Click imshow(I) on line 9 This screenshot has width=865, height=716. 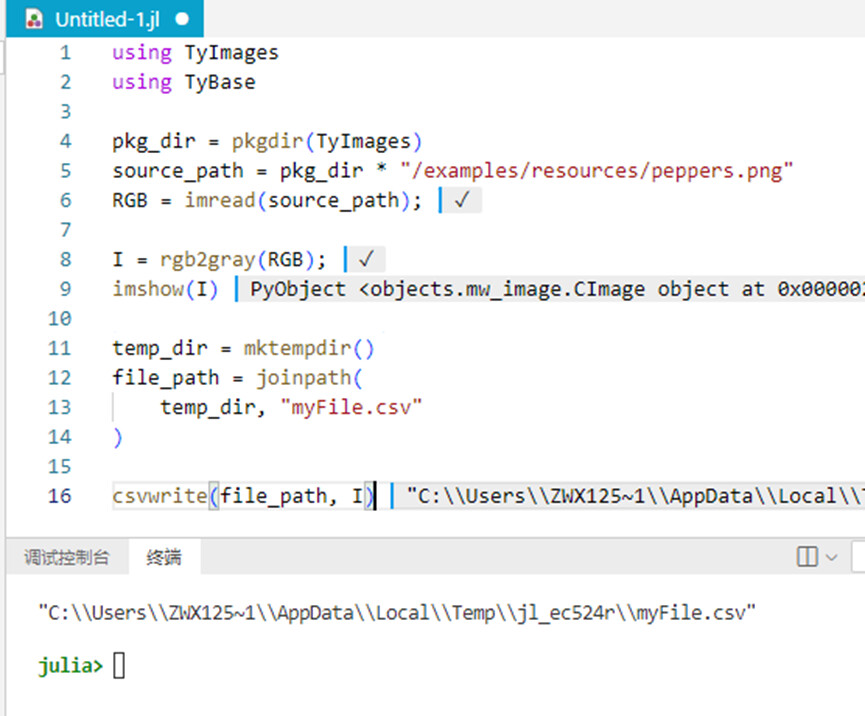[x=165, y=289]
